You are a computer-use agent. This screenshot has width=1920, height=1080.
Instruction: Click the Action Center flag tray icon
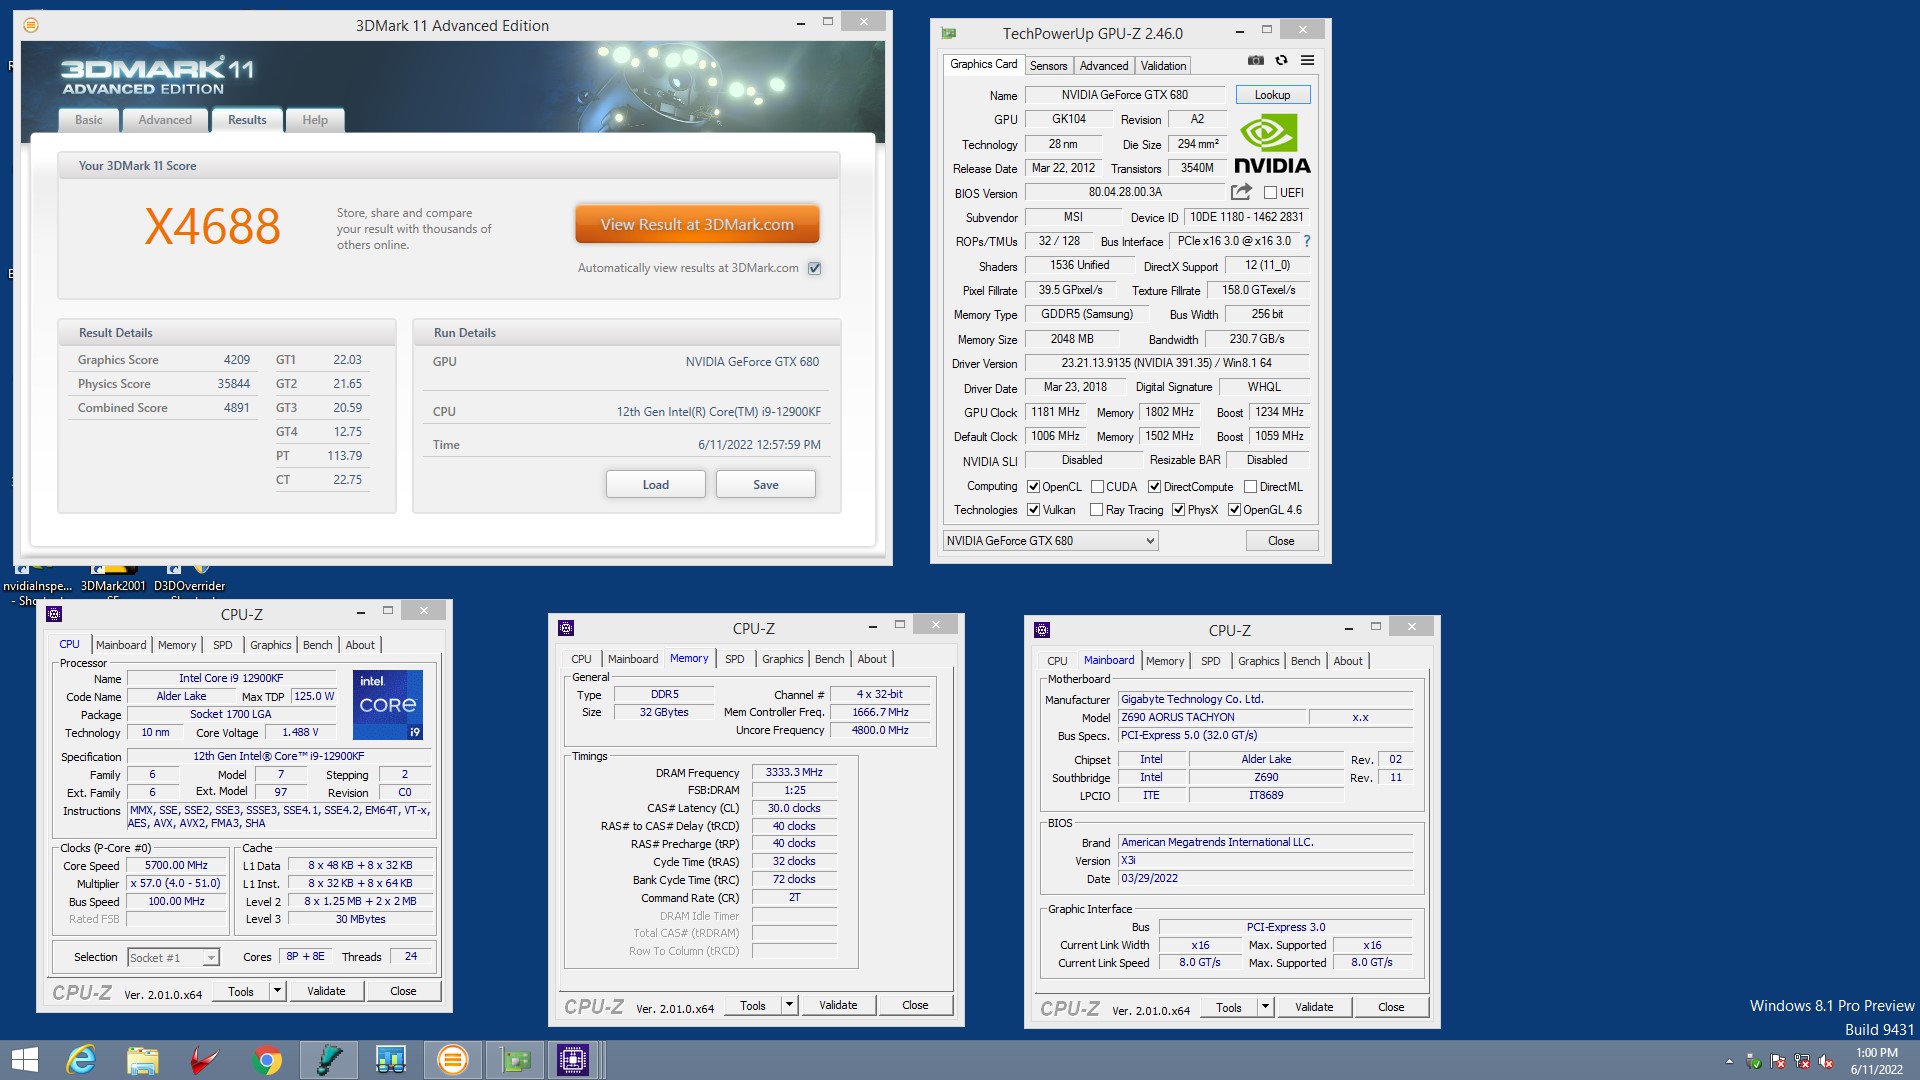[x=1778, y=1061]
